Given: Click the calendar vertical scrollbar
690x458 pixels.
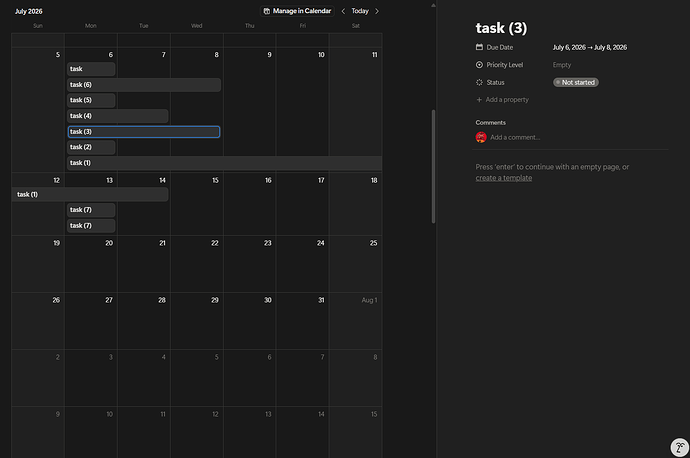Looking at the screenshot, I should coord(433,166).
